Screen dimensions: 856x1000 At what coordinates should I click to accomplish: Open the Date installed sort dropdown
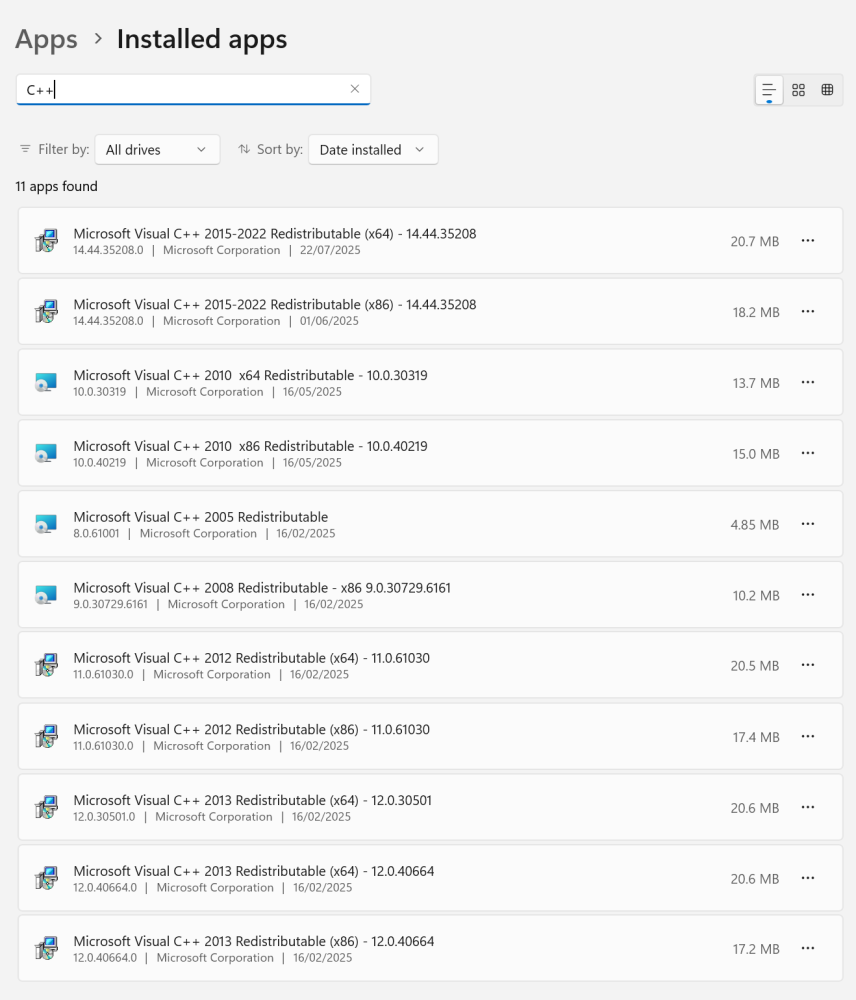[373, 149]
